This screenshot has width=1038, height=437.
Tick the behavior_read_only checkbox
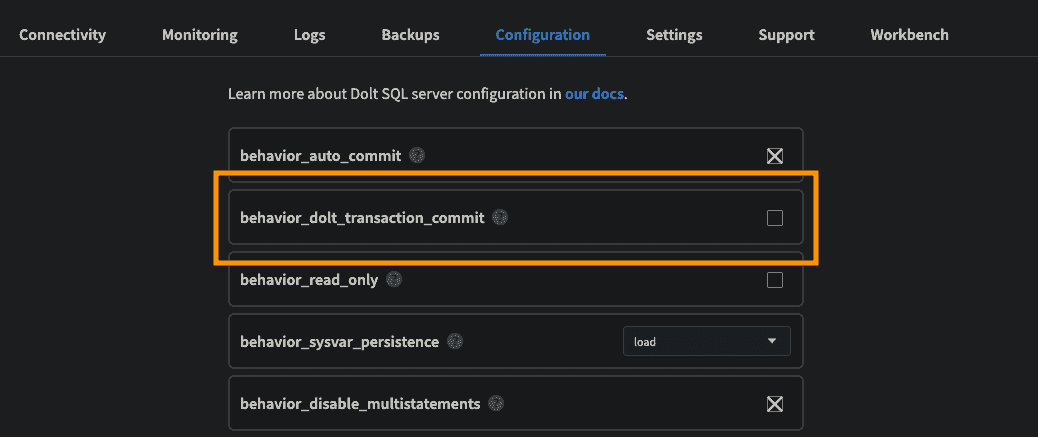775,280
